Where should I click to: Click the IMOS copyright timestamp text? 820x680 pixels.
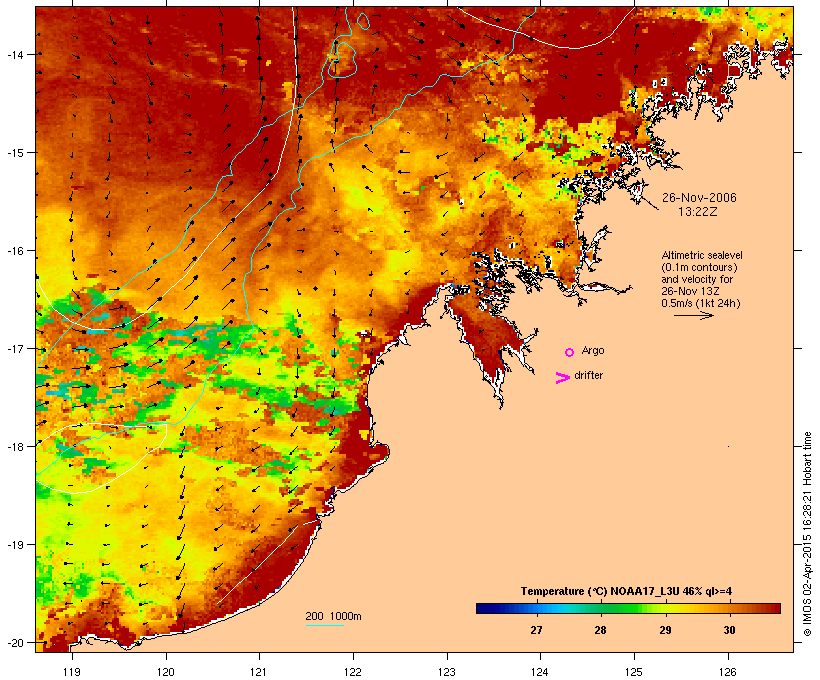(x=807, y=534)
